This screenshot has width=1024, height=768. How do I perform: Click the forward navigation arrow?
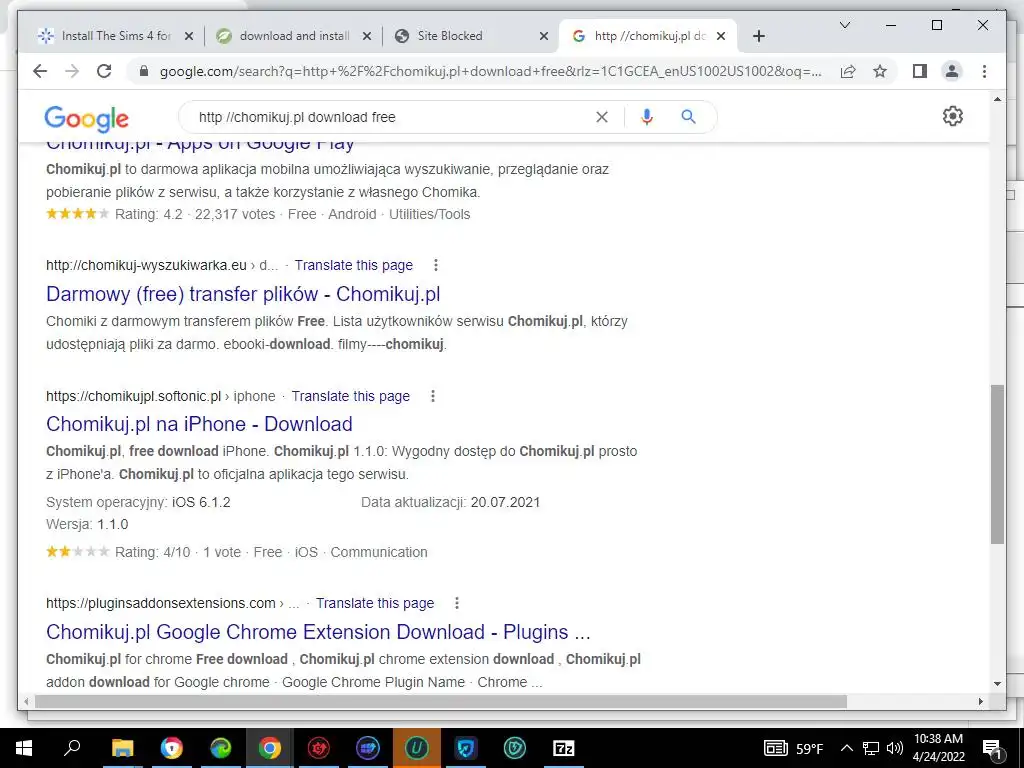click(x=72, y=71)
